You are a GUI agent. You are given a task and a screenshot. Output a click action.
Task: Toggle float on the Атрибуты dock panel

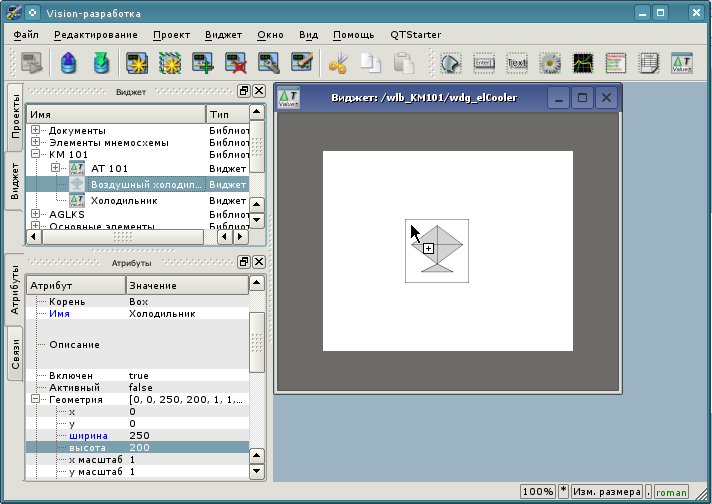coord(244,262)
